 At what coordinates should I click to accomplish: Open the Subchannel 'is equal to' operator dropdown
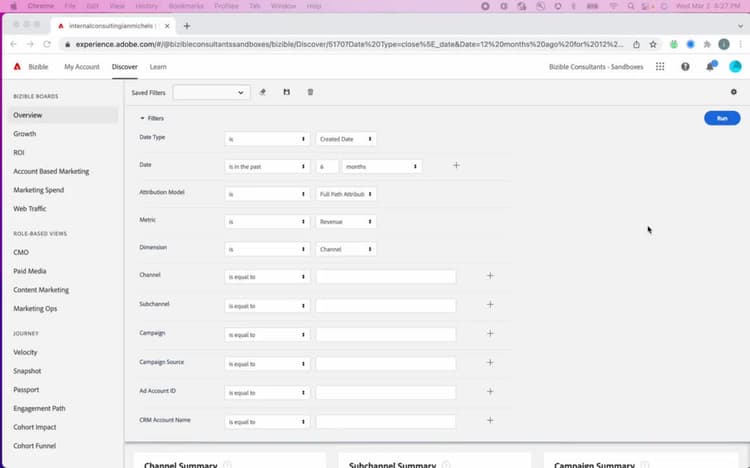[267, 306]
